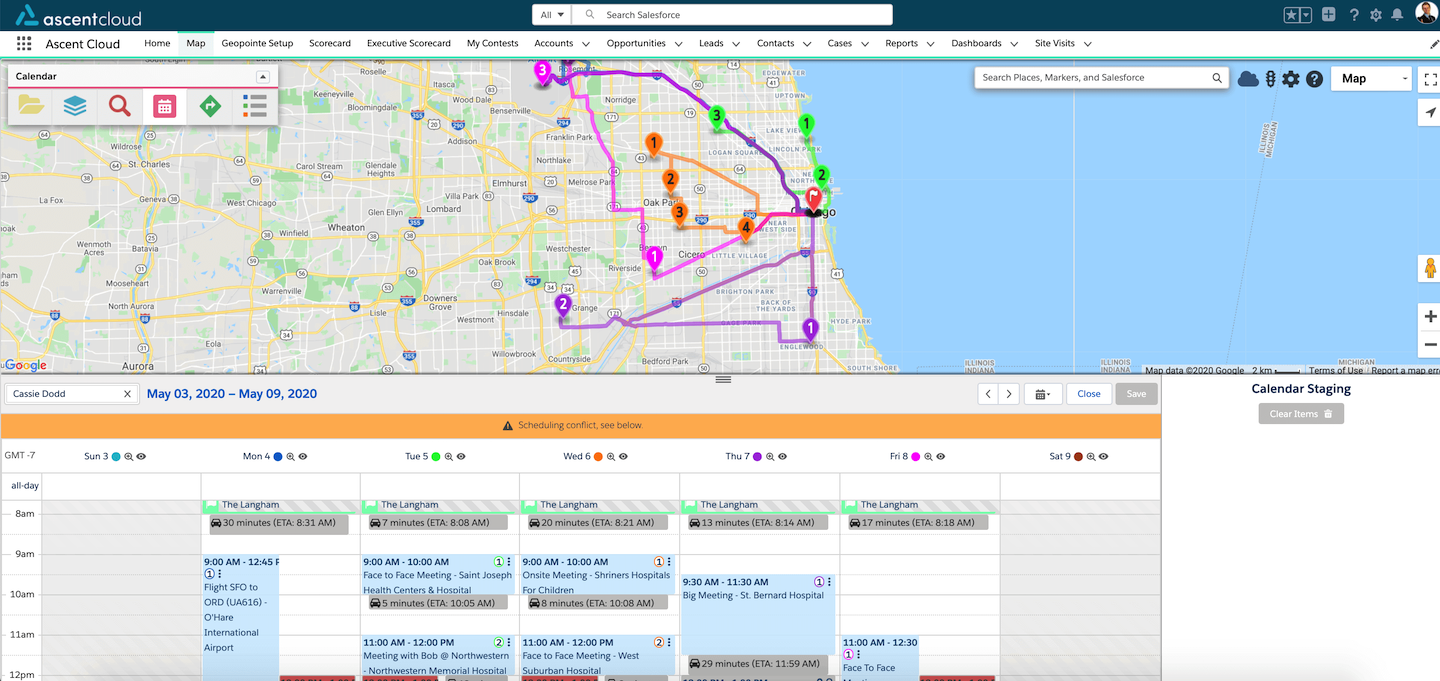The image size is (1440, 681).
Task: Click the calendar Close button
Action: (x=1089, y=394)
